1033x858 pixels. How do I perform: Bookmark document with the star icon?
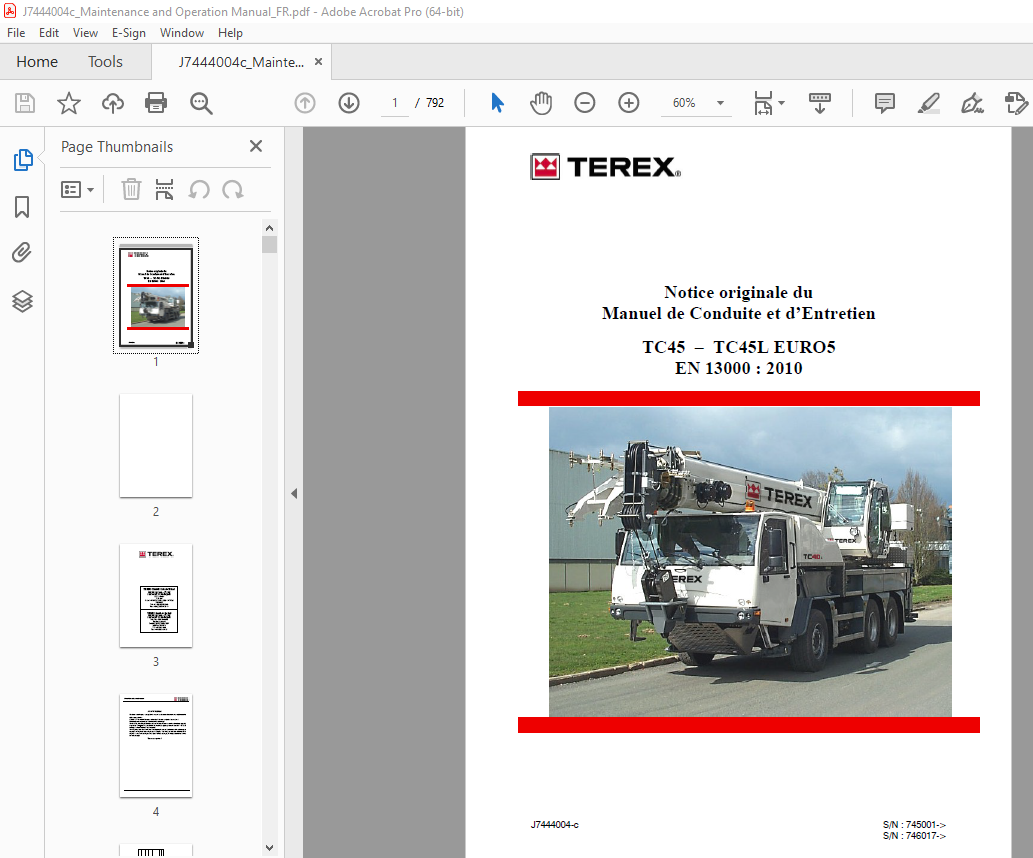pyautogui.click(x=69, y=103)
